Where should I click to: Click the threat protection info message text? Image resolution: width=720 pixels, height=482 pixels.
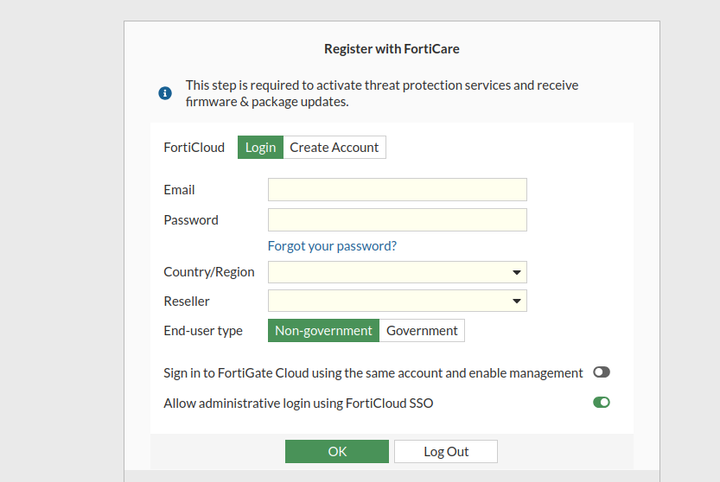382,93
